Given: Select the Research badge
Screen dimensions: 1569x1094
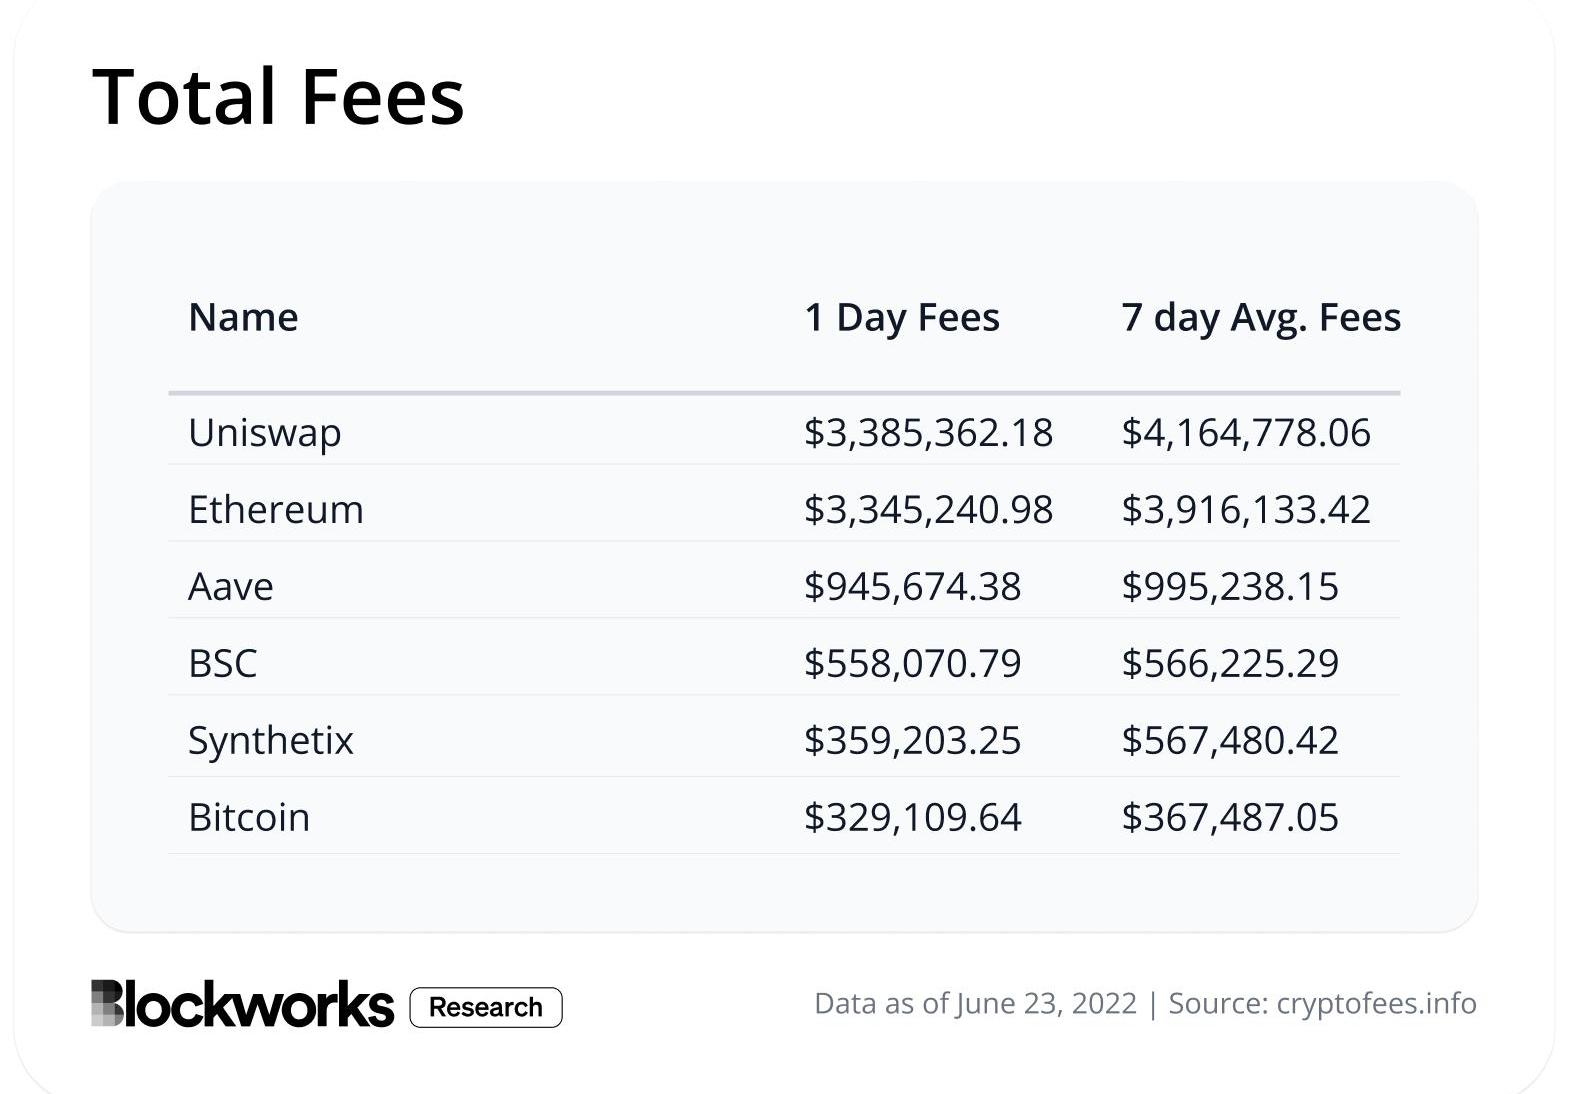Looking at the screenshot, I should 486,1007.
